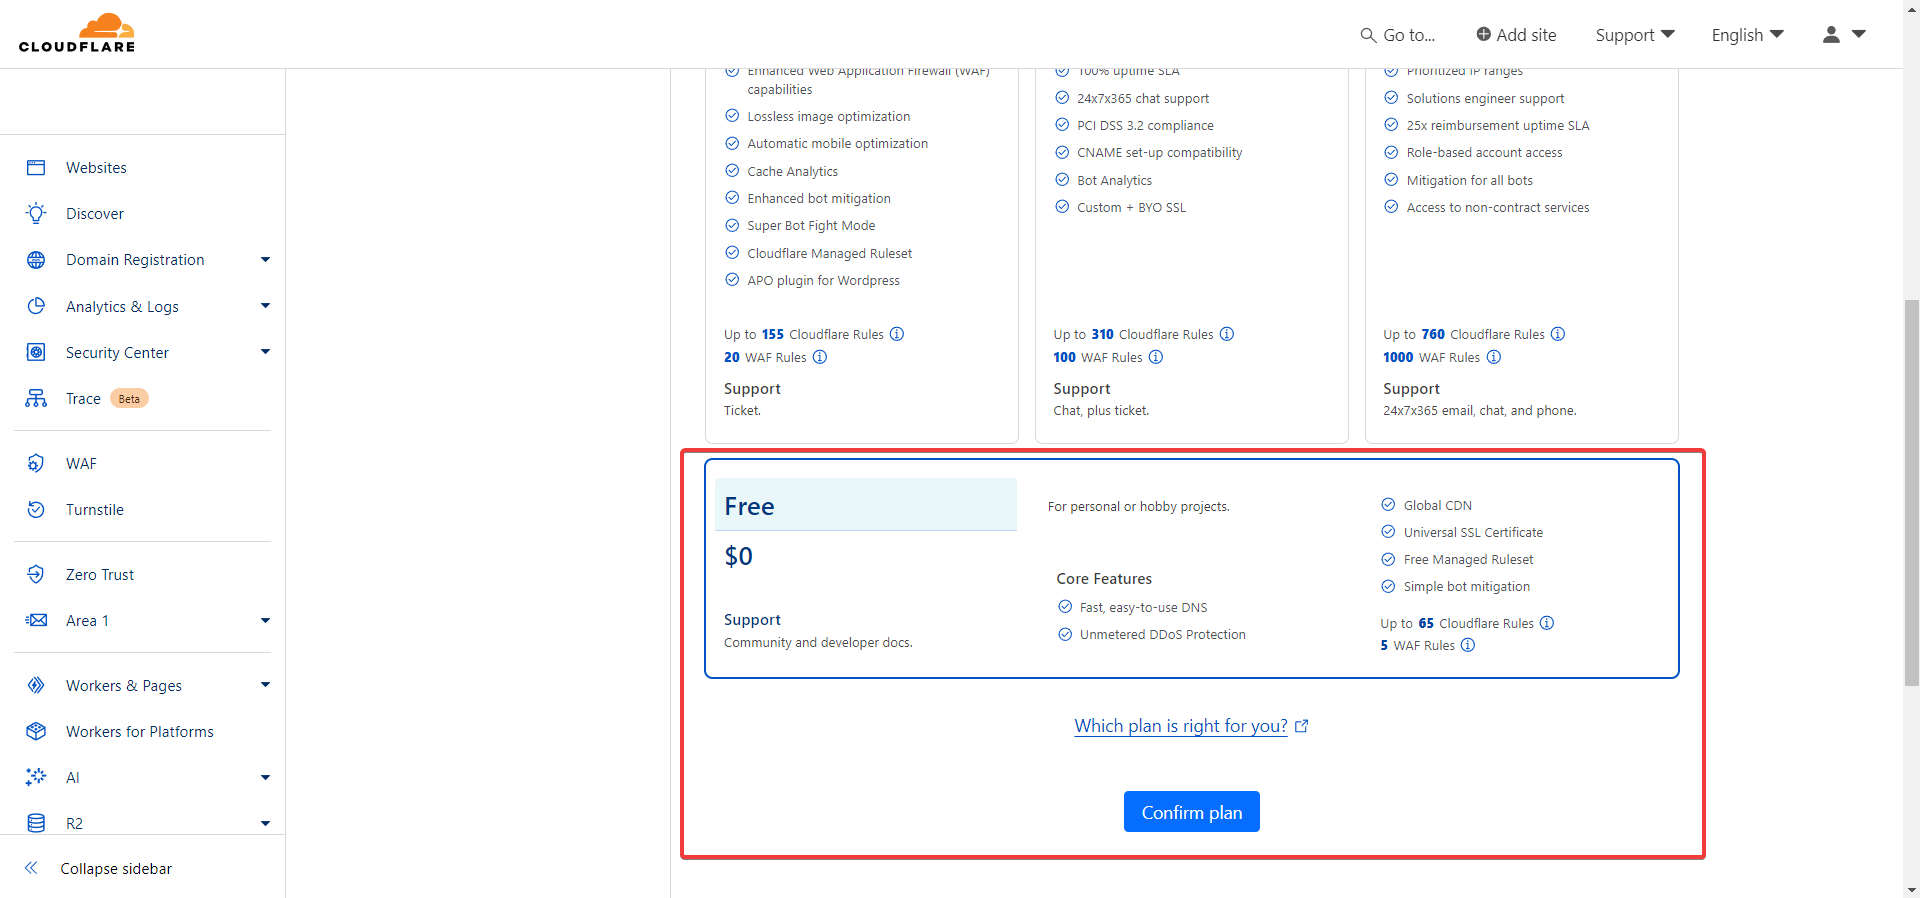Click the AI sparkle icon
The image size is (1920, 898).
click(36, 777)
